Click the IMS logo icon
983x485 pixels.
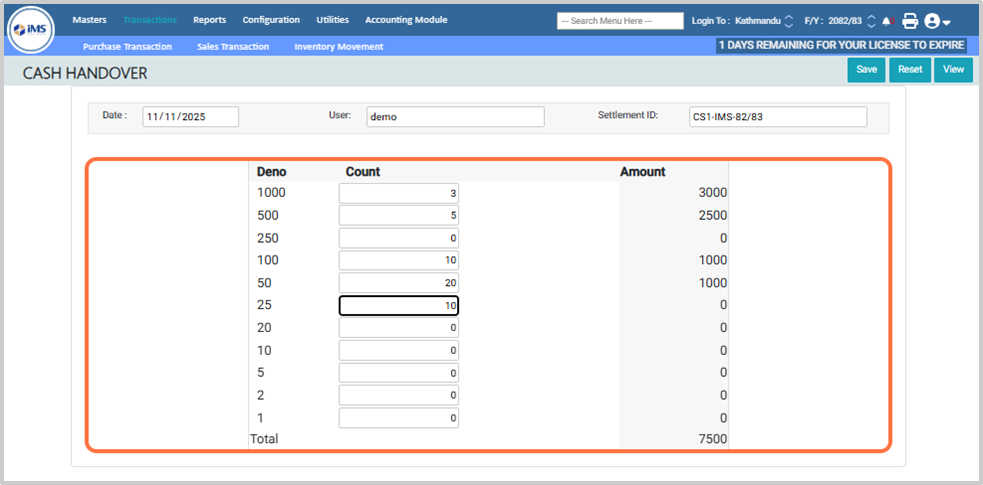(x=30, y=29)
